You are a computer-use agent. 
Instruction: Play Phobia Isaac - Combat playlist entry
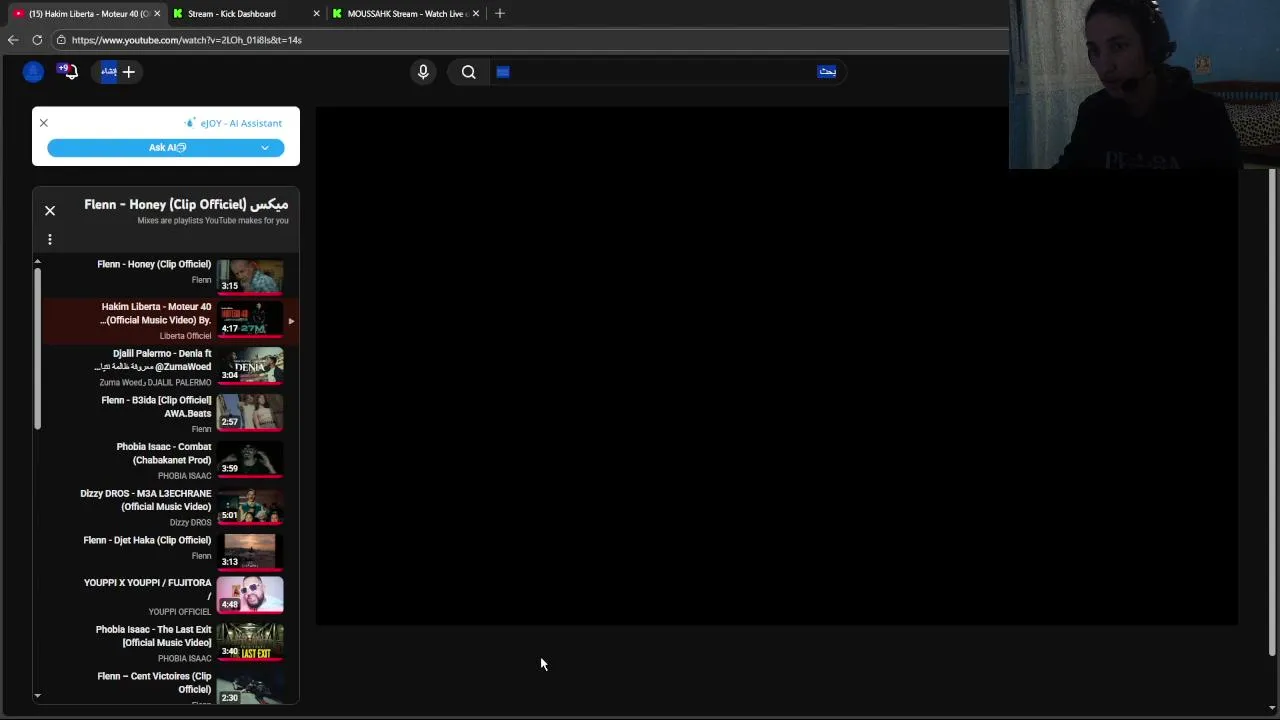[168, 461]
